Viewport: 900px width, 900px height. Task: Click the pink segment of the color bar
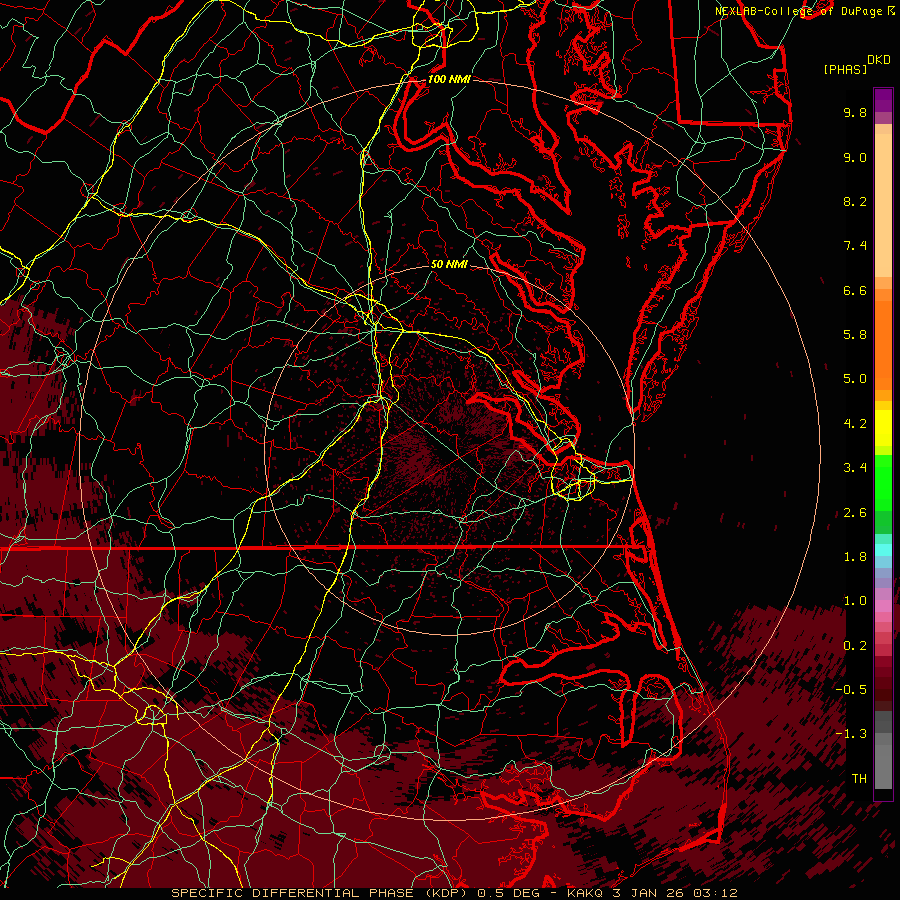[x=883, y=606]
